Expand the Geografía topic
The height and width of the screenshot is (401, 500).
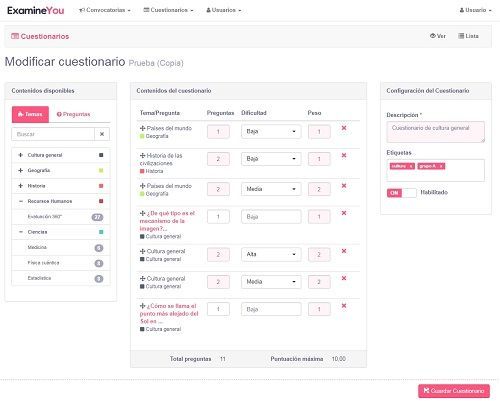tap(21, 170)
